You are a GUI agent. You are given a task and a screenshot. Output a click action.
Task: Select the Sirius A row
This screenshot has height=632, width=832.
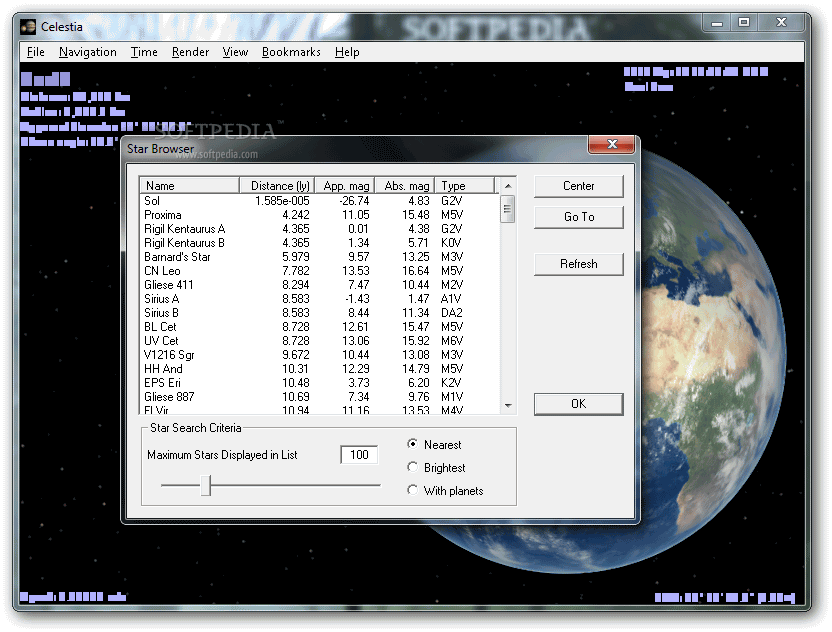[318, 299]
